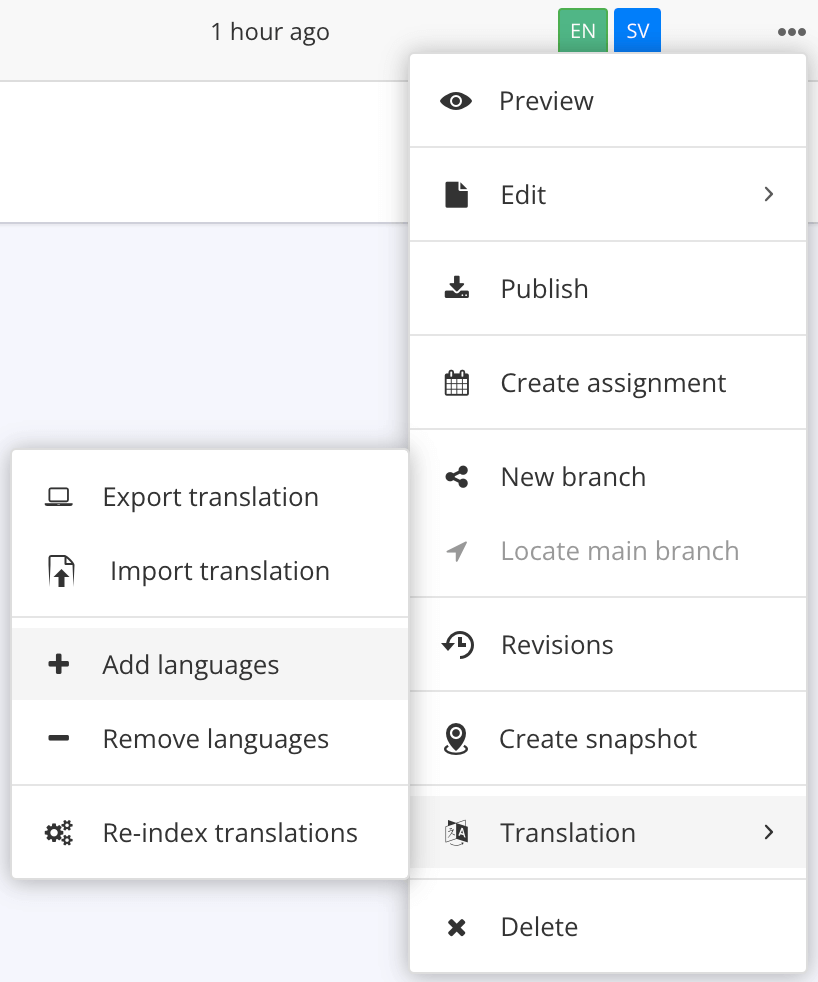
Task: Click the clock-rewind icon beside Revisions
Action: (456, 644)
